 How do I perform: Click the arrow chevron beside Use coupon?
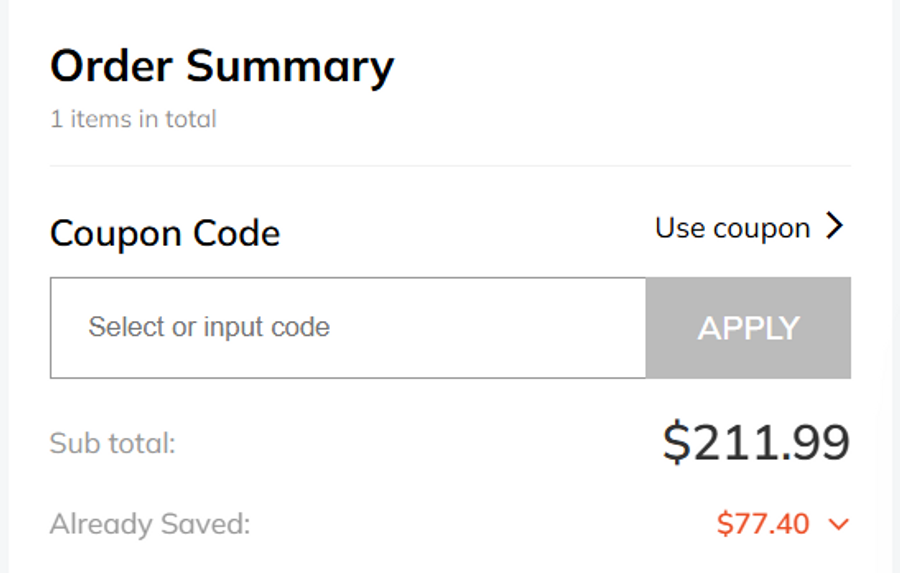click(835, 227)
